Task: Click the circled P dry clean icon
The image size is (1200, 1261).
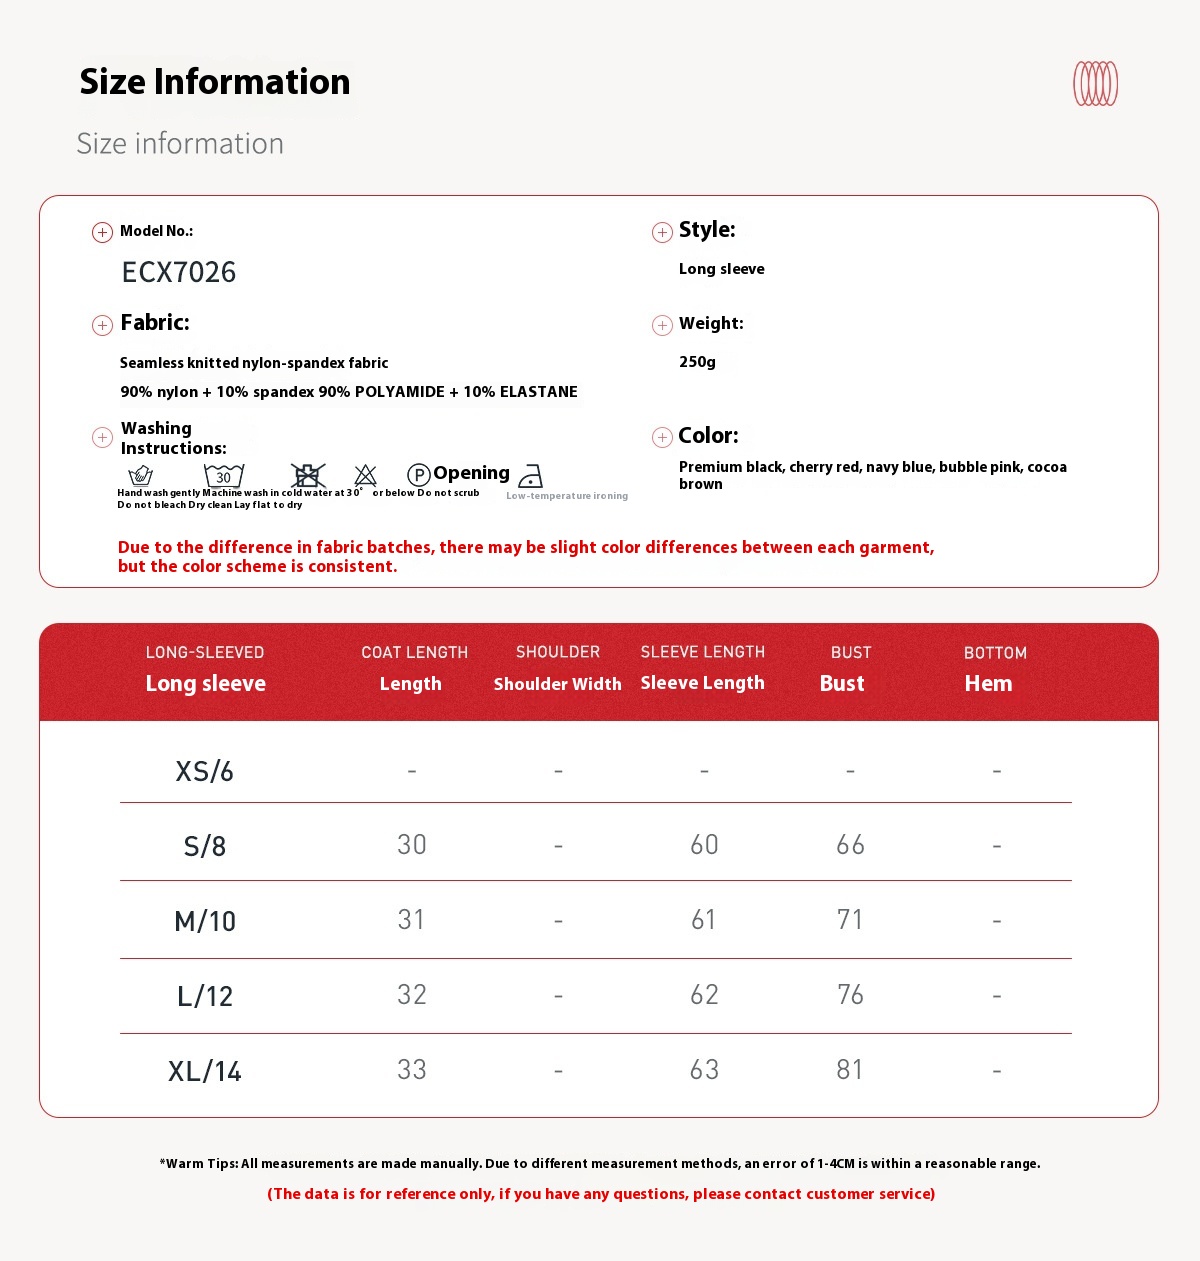Action: tap(419, 475)
